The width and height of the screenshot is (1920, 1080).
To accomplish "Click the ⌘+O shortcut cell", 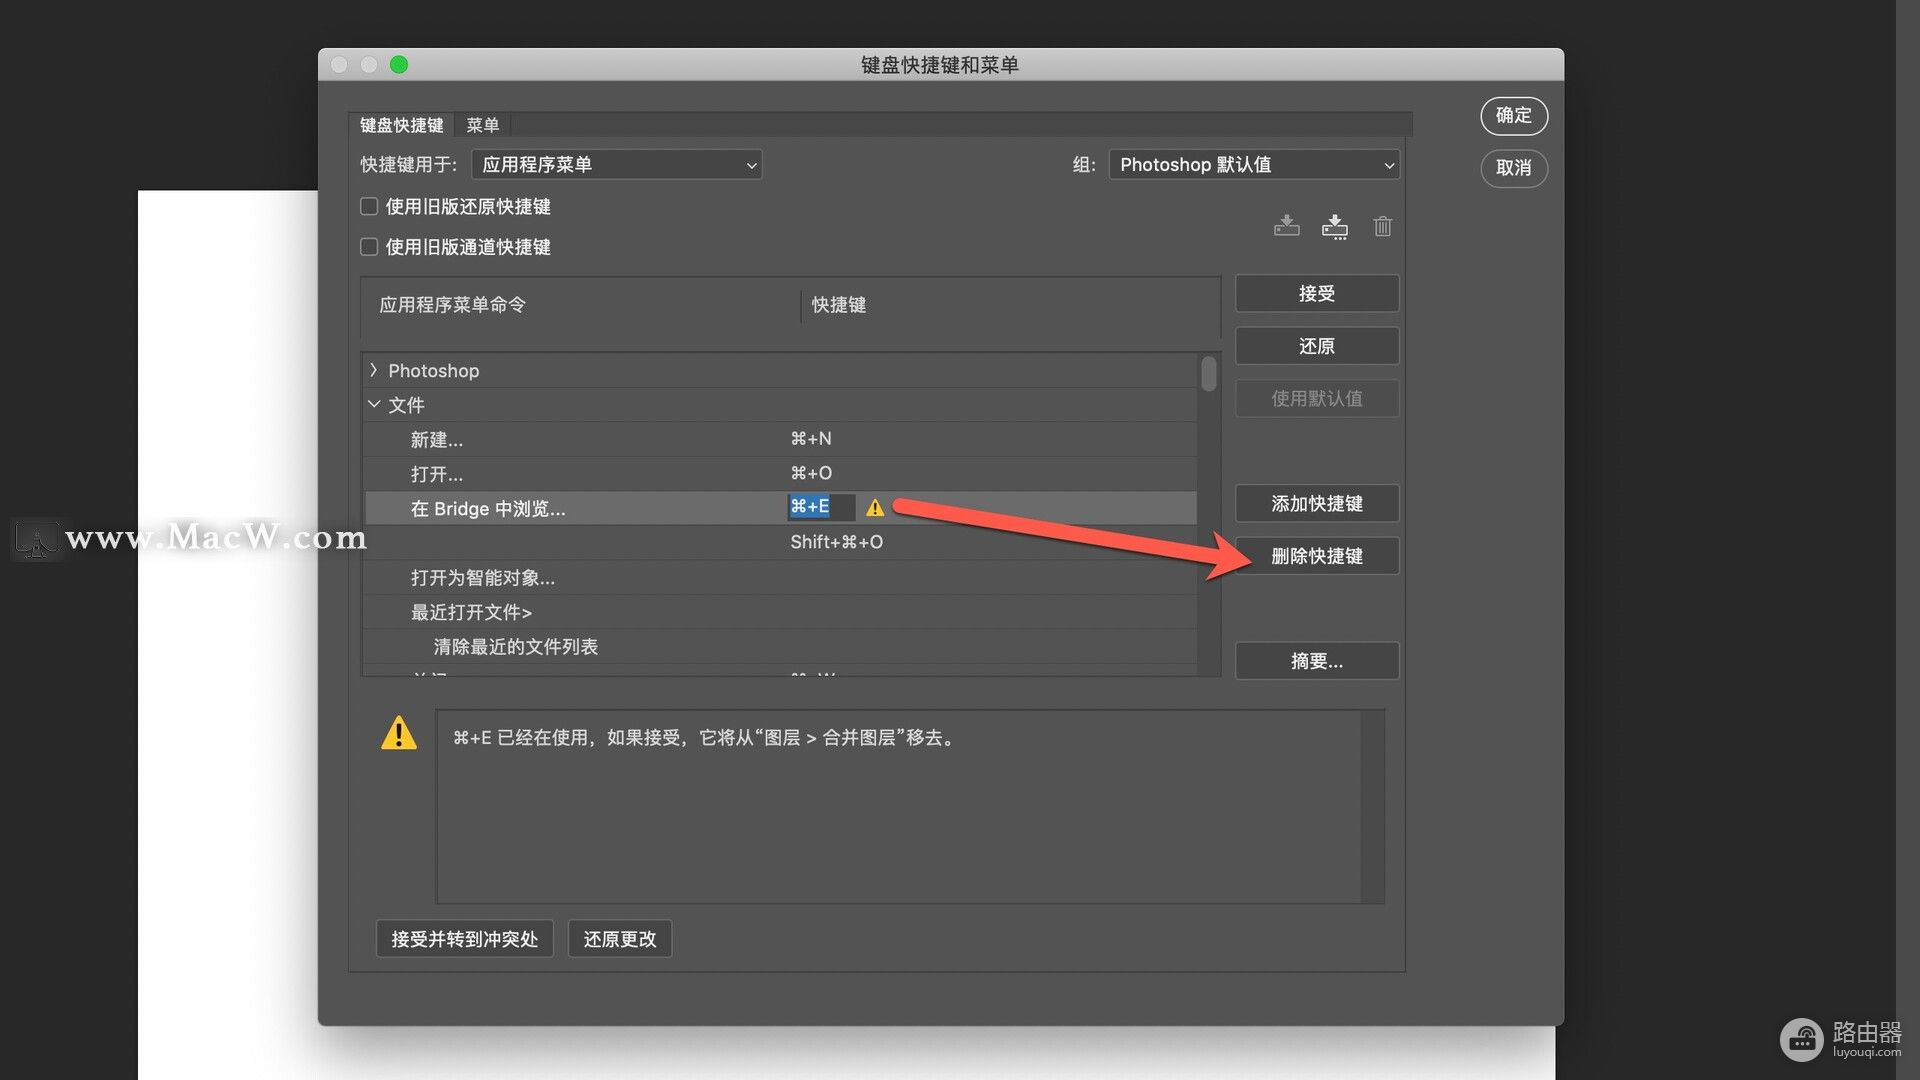I will tap(811, 473).
